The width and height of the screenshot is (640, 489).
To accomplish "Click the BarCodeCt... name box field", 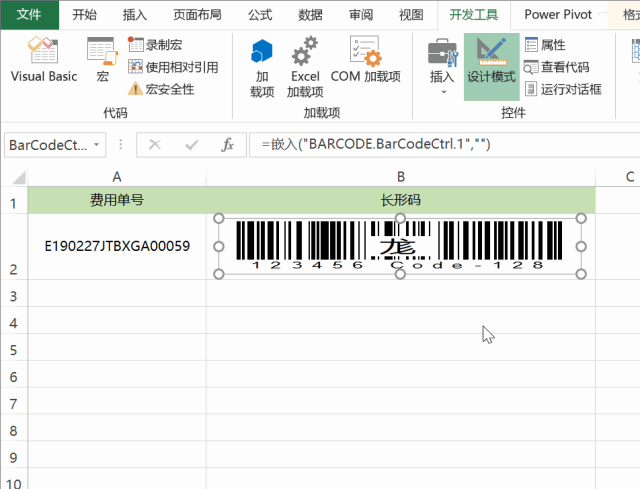I will [x=48, y=144].
